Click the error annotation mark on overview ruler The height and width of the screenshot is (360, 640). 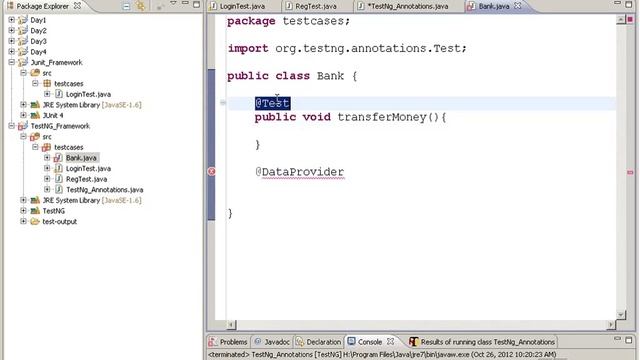[x=630, y=172]
